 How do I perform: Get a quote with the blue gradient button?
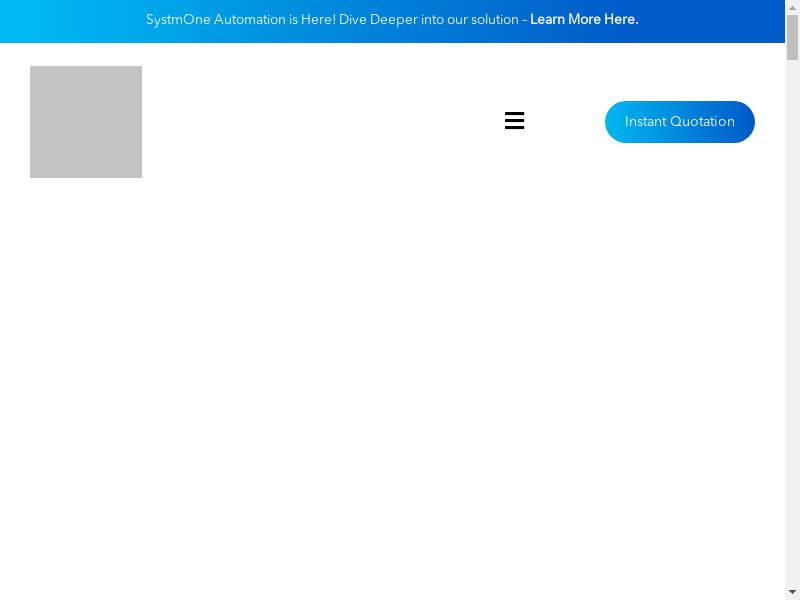[679, 122]
